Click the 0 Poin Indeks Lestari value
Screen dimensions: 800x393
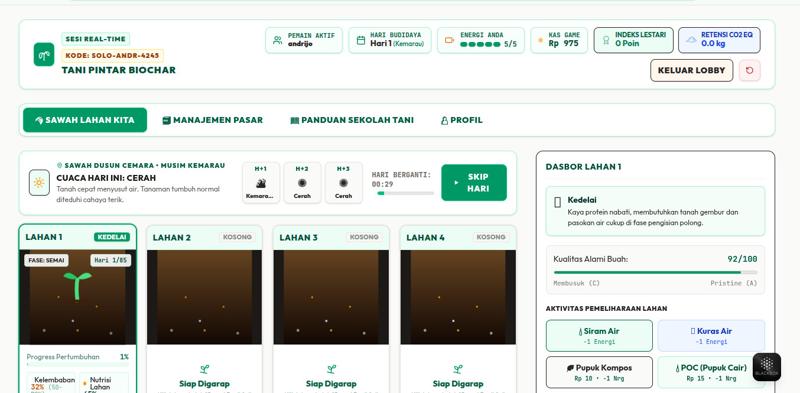[627, 44]
